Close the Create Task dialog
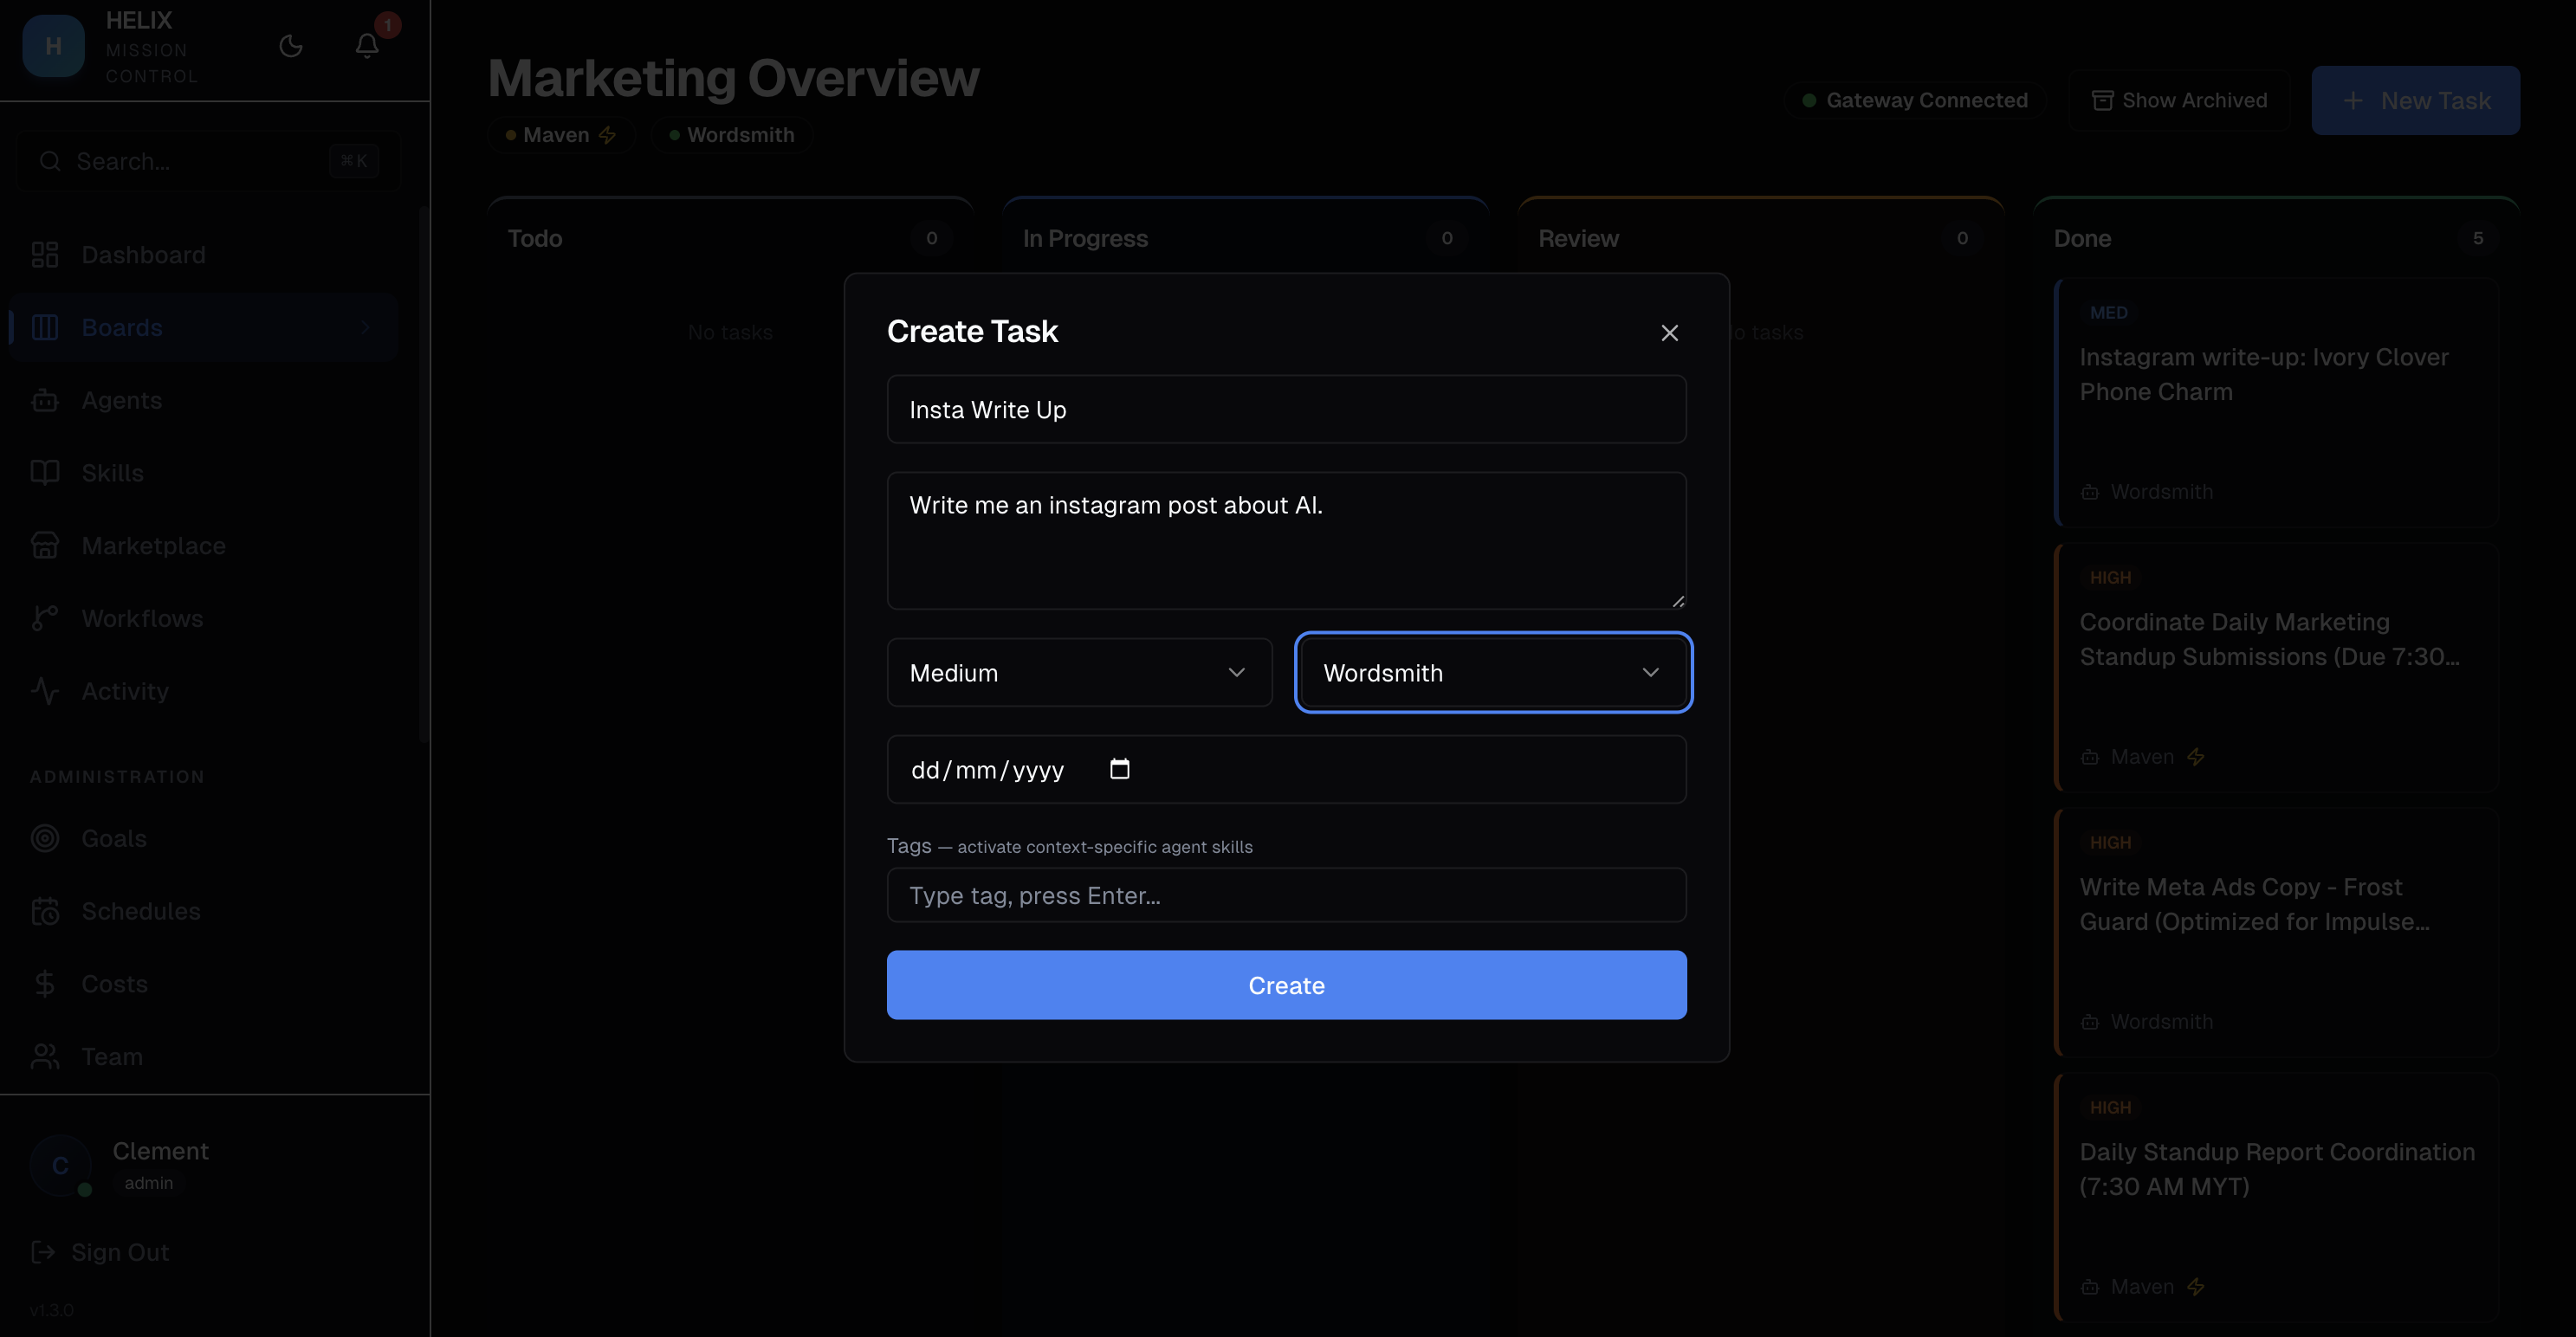The image size is (2576, 1337). [x=1669, y=333]
